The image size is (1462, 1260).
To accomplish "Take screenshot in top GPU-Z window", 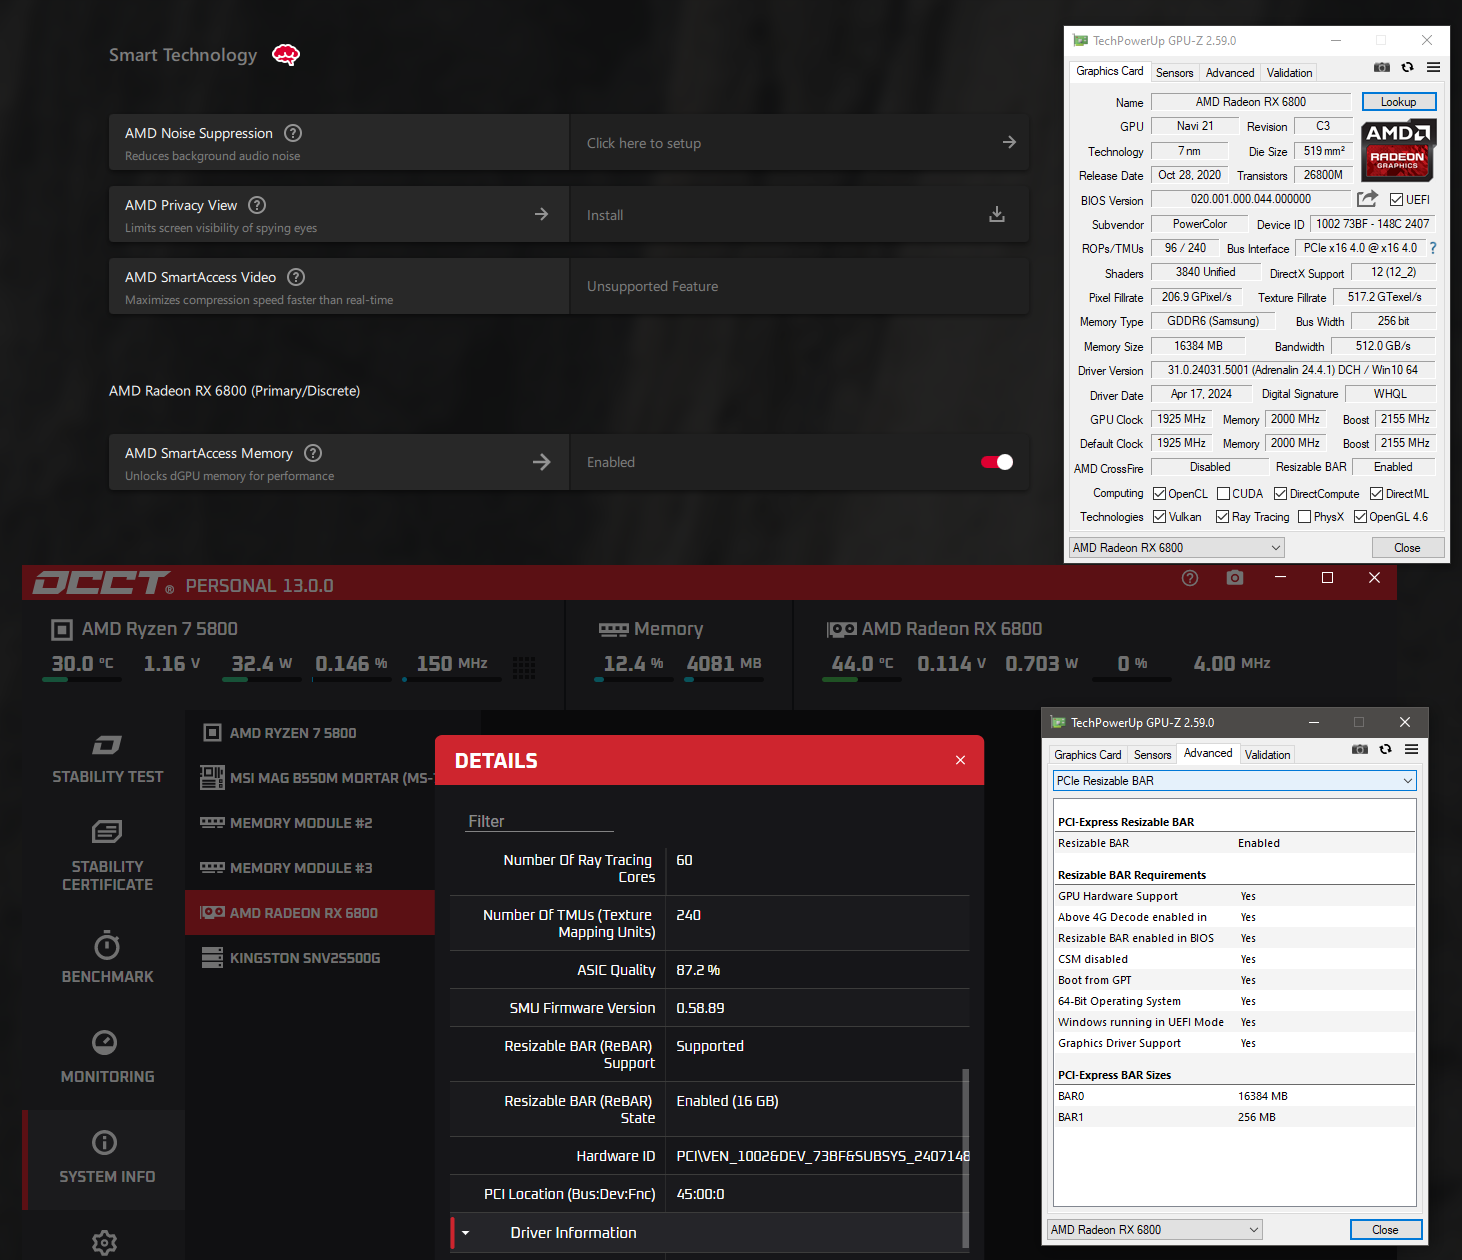I will pos(1381,67).
